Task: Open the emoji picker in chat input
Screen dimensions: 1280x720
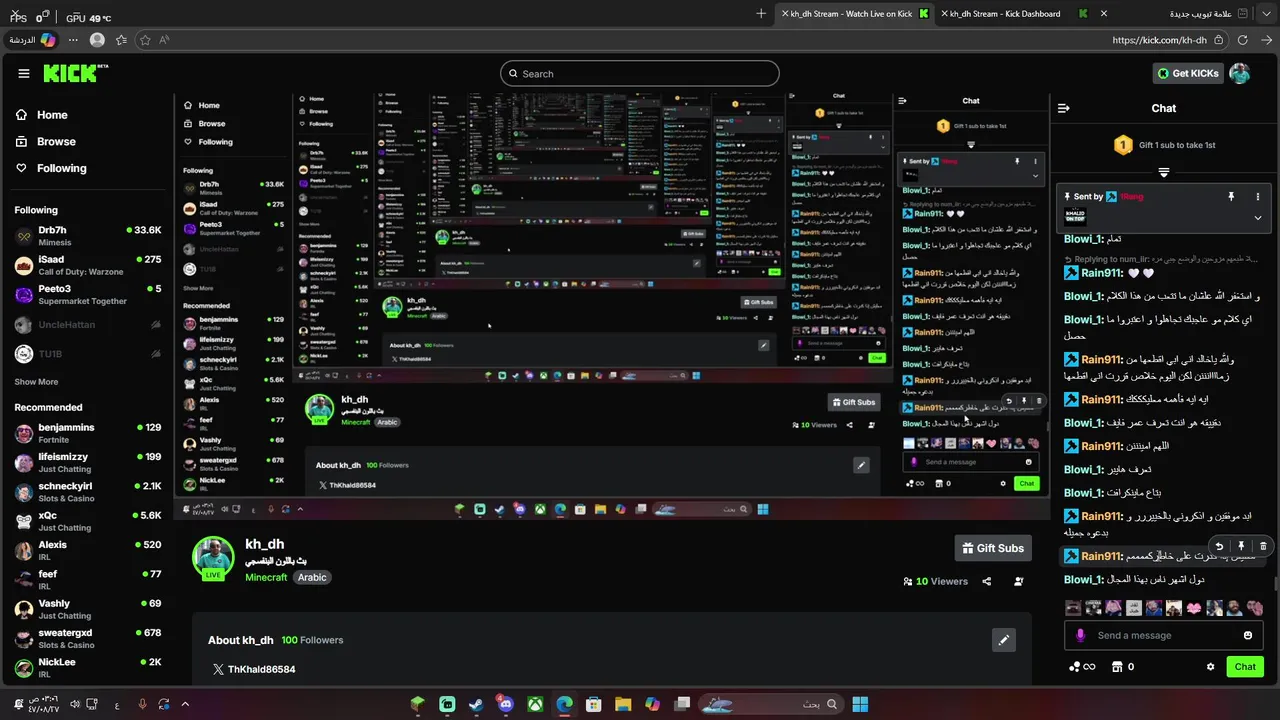Action: (x=1248, y=635)
